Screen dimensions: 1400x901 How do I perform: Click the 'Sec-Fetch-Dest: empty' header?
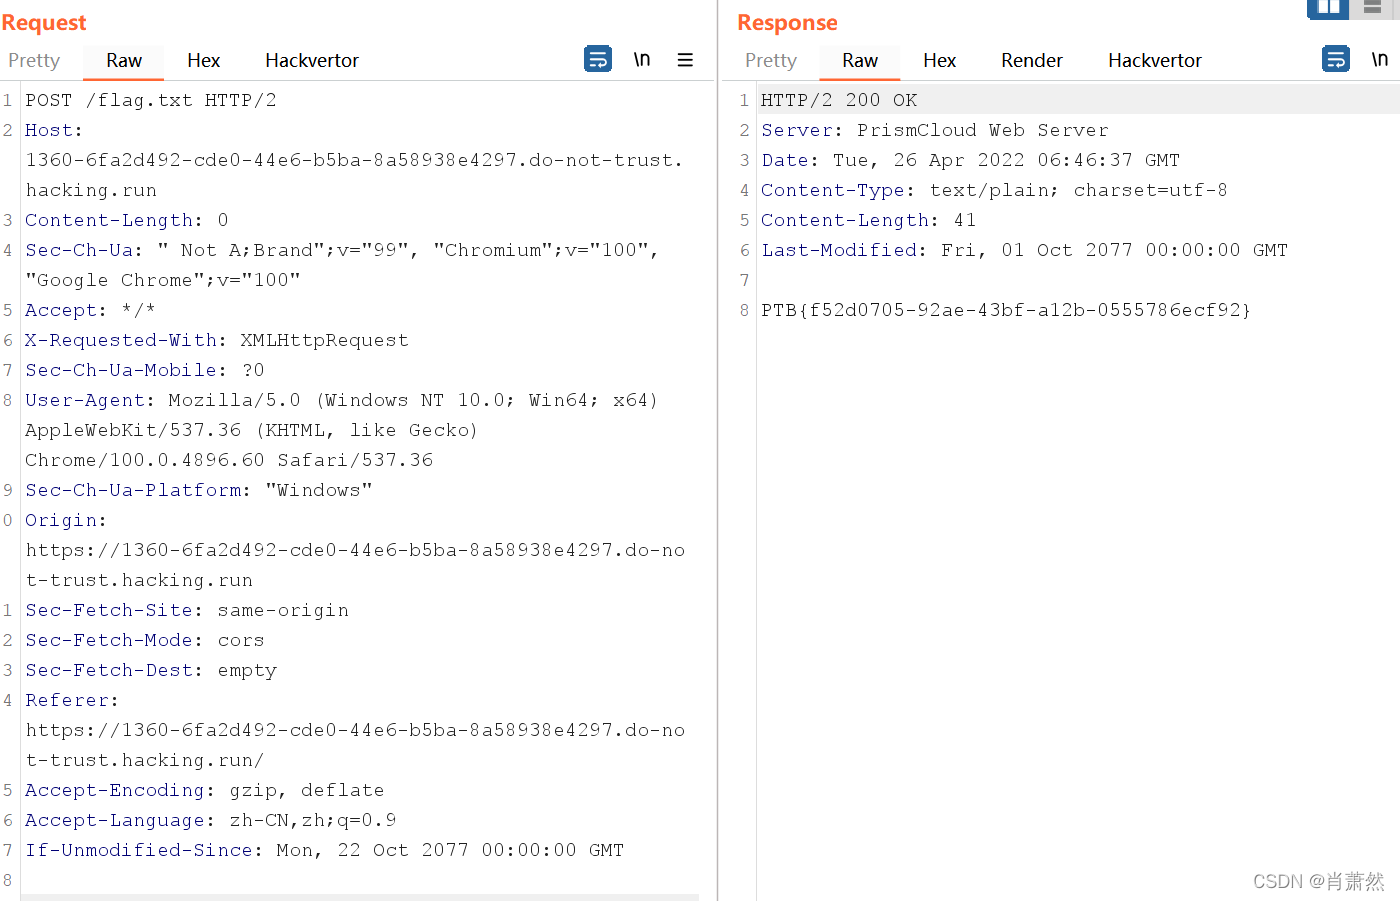(151, 670)
